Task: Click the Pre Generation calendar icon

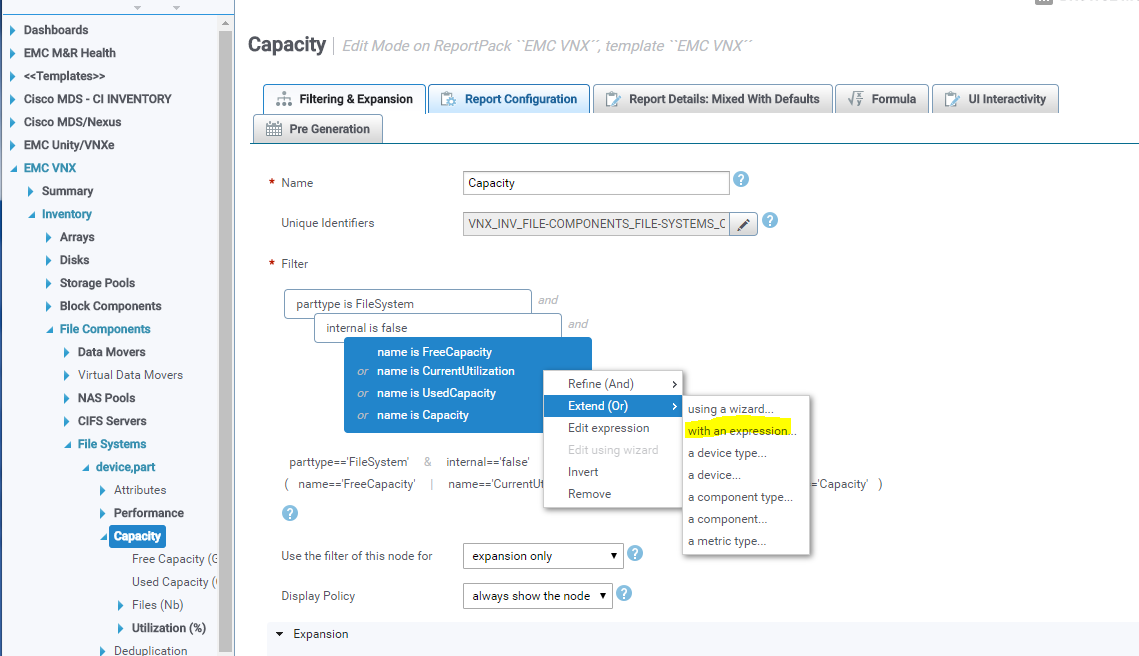Action: [274, 129]
